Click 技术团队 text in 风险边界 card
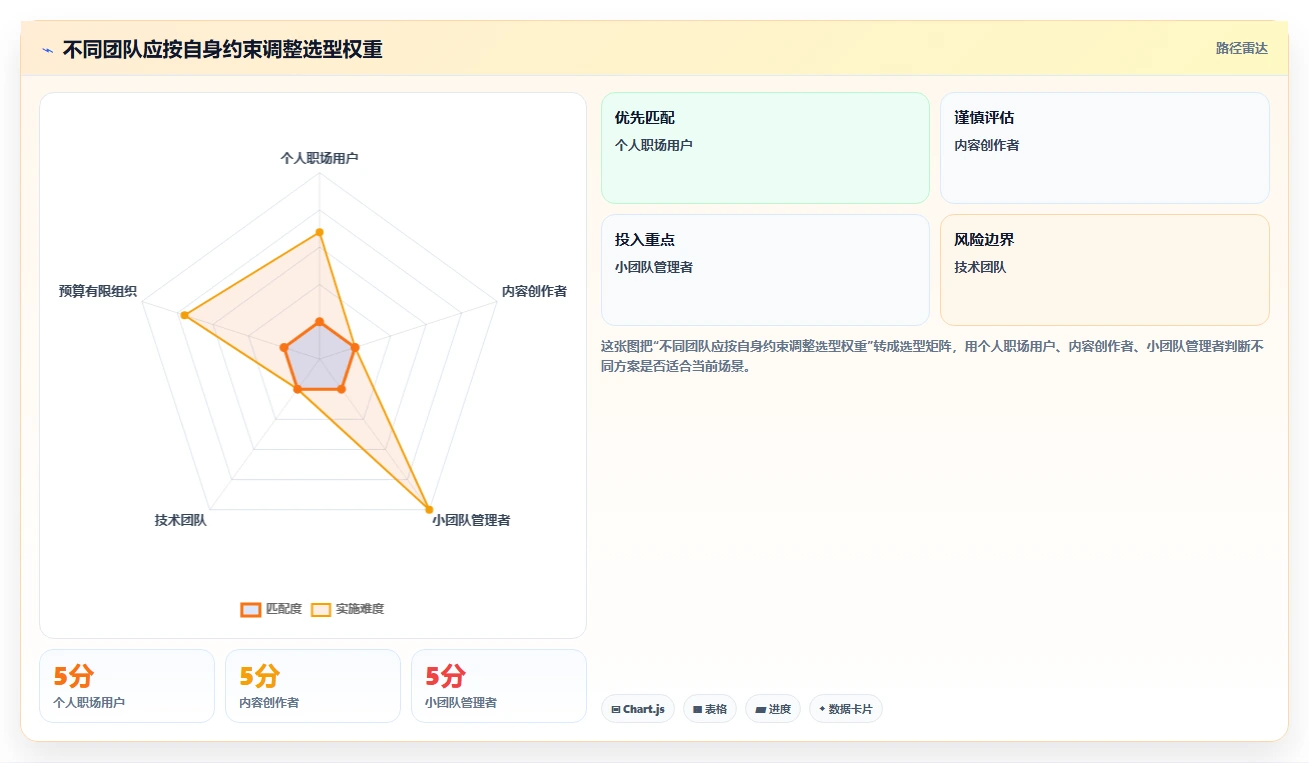The image size is (1309, 763). (981, 267)
